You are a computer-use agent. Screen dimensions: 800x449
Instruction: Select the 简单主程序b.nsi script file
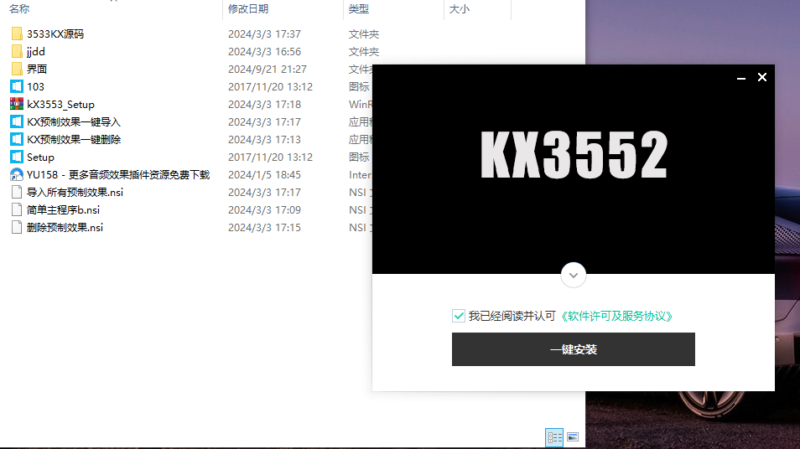pos(63,210)
